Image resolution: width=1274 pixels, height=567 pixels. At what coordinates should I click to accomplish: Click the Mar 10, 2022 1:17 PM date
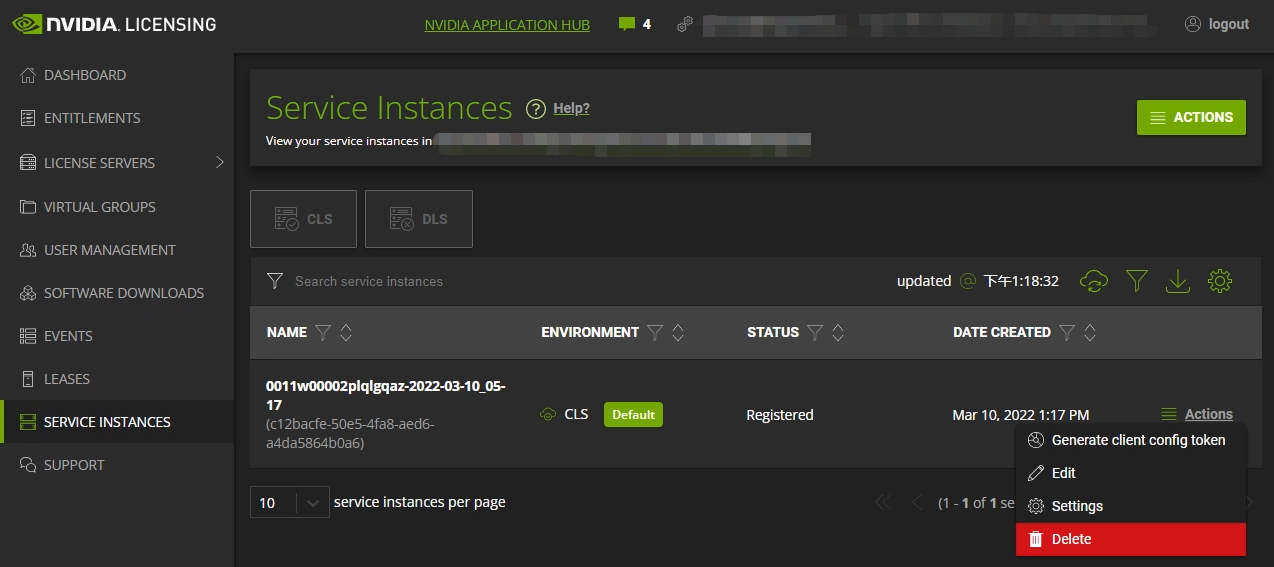point(1021,415)
